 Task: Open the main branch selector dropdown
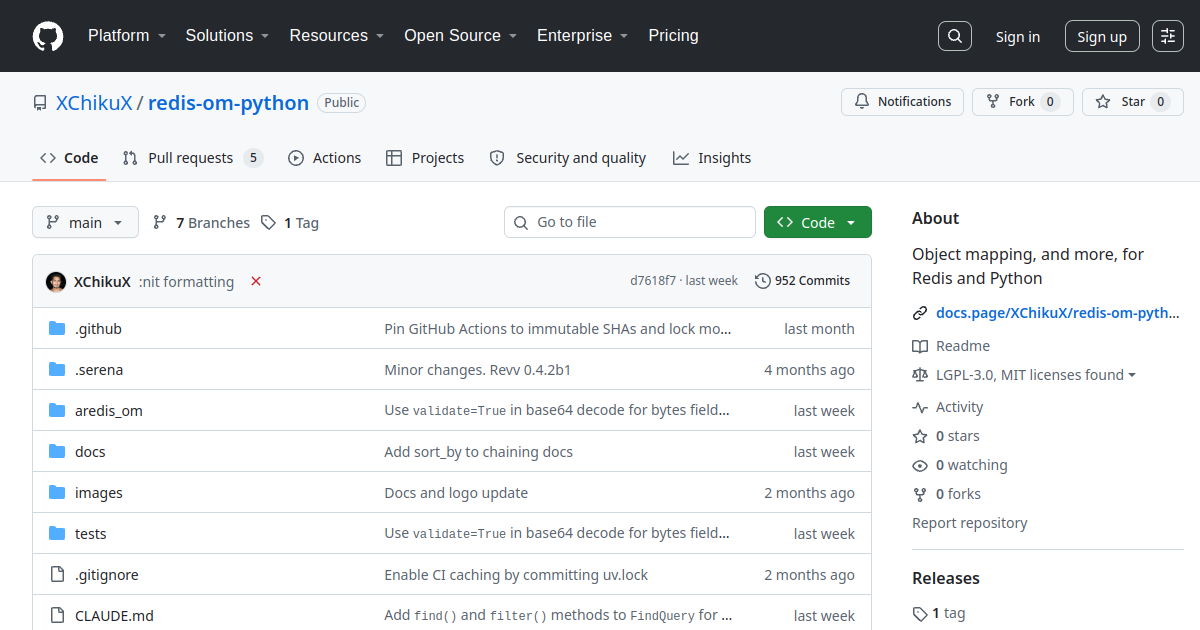coord(85,222)
